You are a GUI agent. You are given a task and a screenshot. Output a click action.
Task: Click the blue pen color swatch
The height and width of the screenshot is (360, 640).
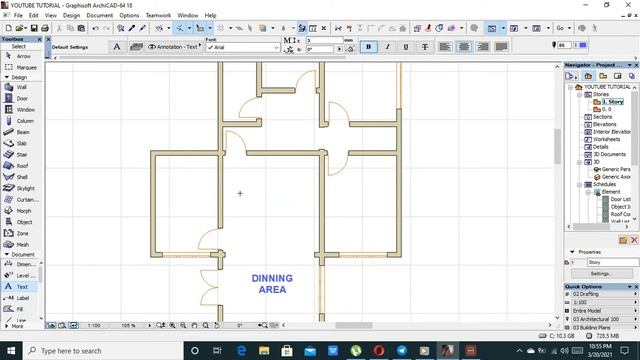coord(582,45)
